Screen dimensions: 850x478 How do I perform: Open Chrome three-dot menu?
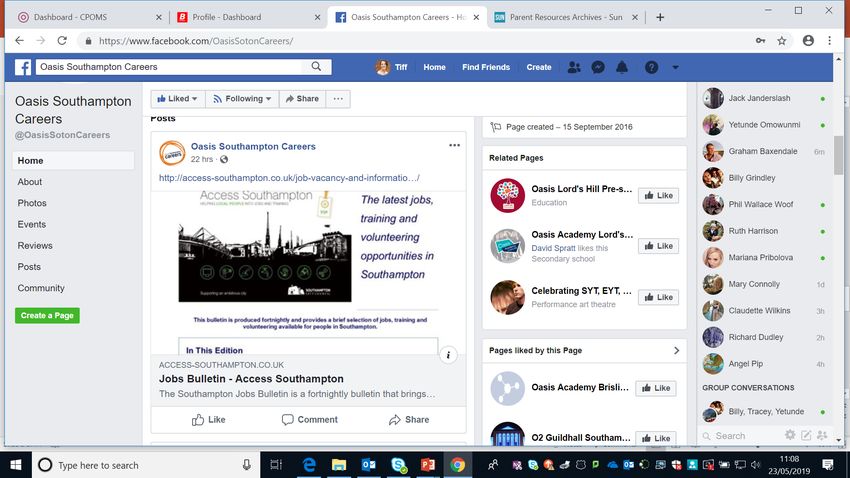(x=829, y=41)
